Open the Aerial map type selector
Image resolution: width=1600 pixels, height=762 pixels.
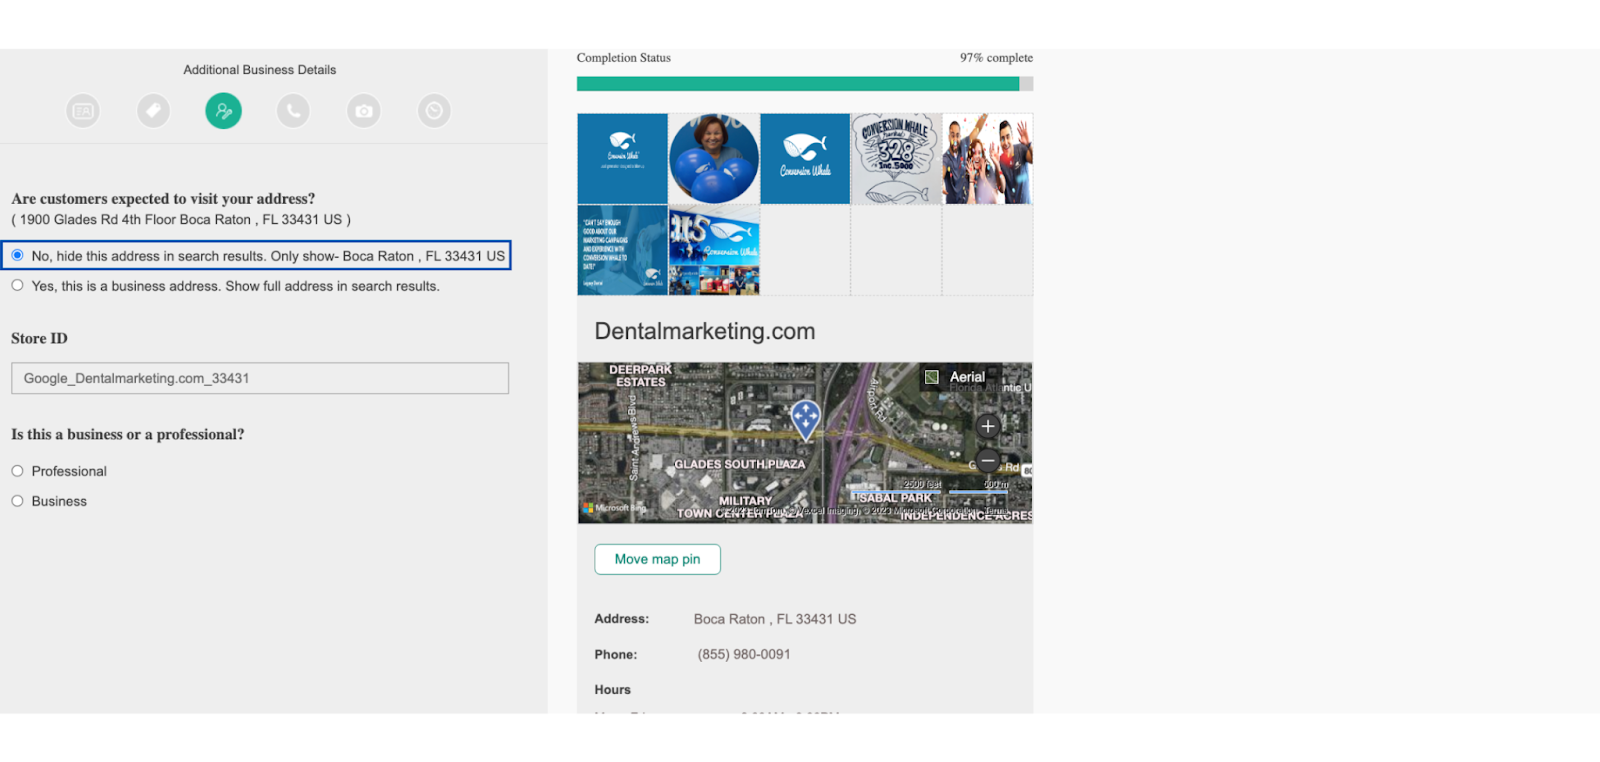(x=956, y=377)
